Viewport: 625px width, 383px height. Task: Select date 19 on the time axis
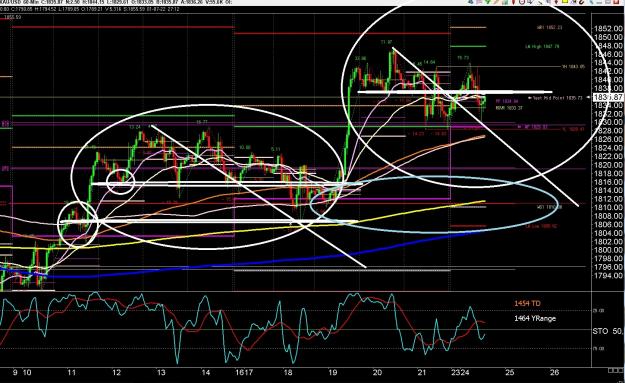click(x=332, y=373)
